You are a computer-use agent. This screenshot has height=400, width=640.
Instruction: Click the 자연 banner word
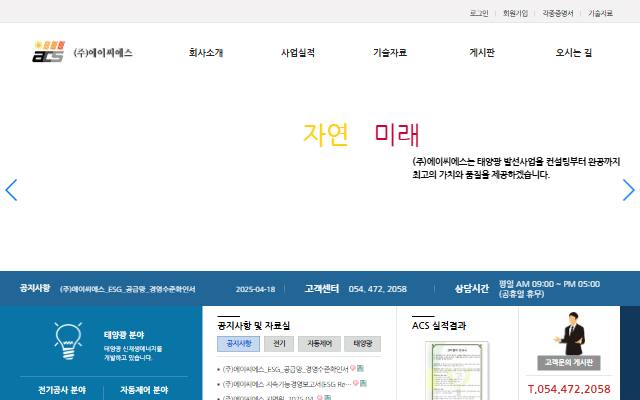(x=326, y=134)
